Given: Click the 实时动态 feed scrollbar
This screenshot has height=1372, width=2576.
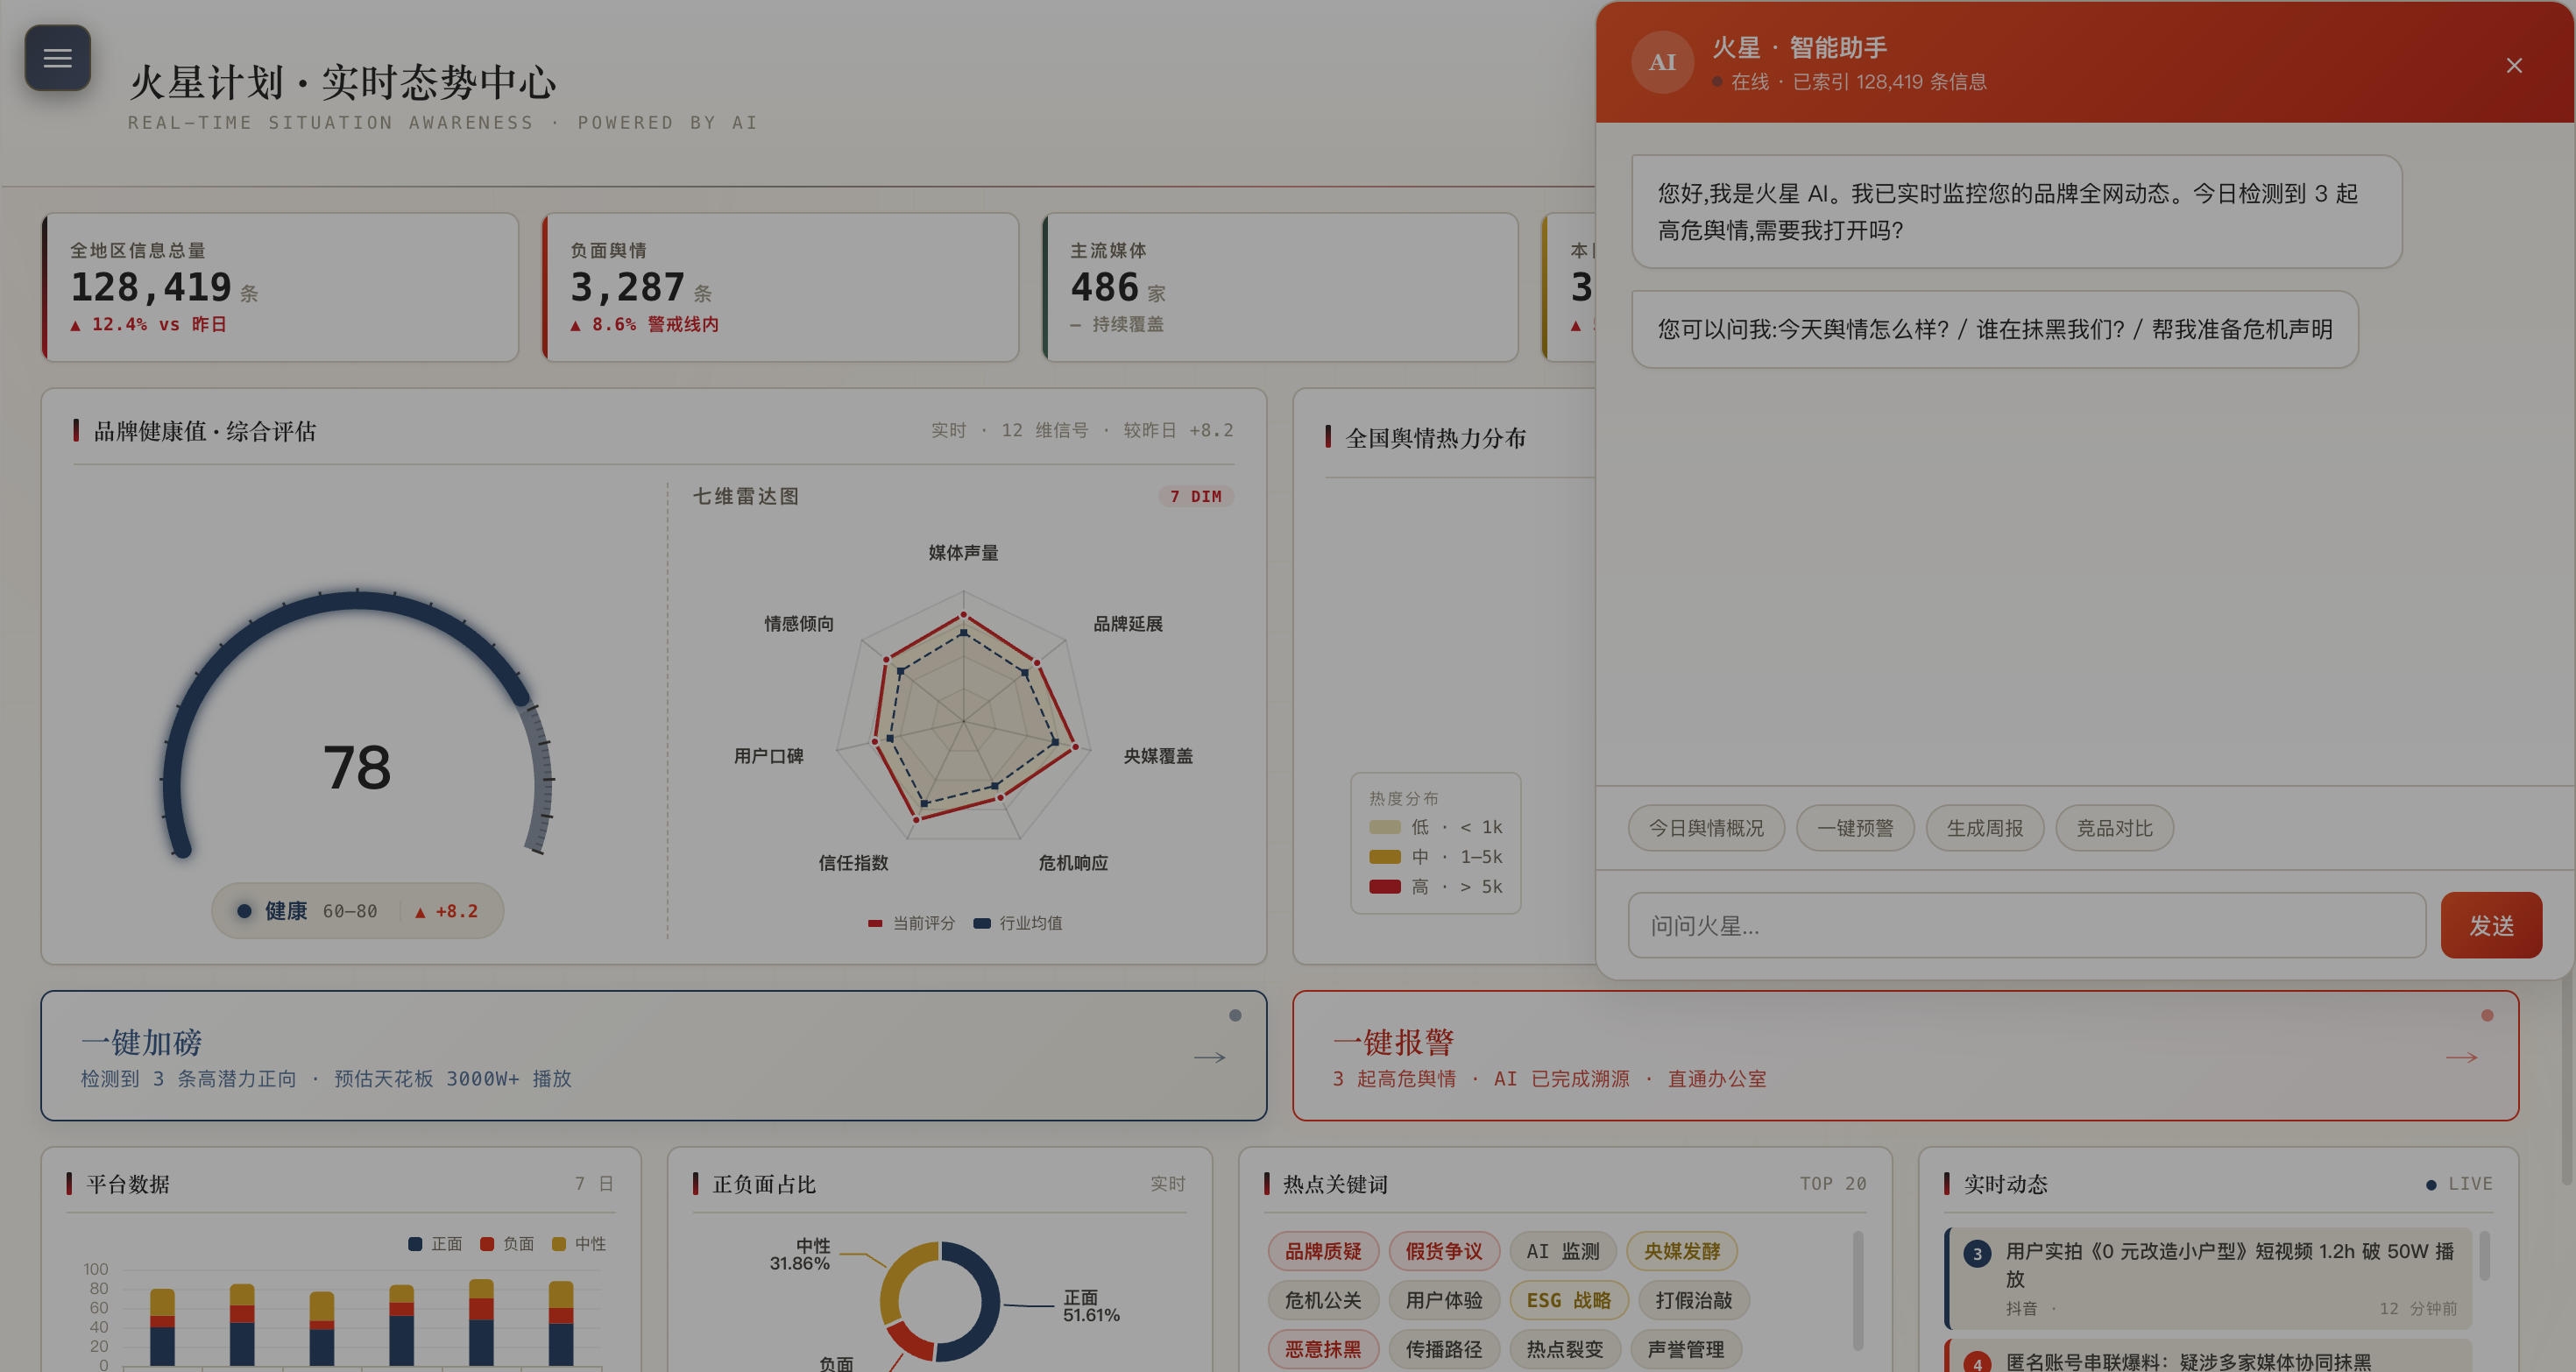Looking at the screenshot, I should click(2485, 1256).
